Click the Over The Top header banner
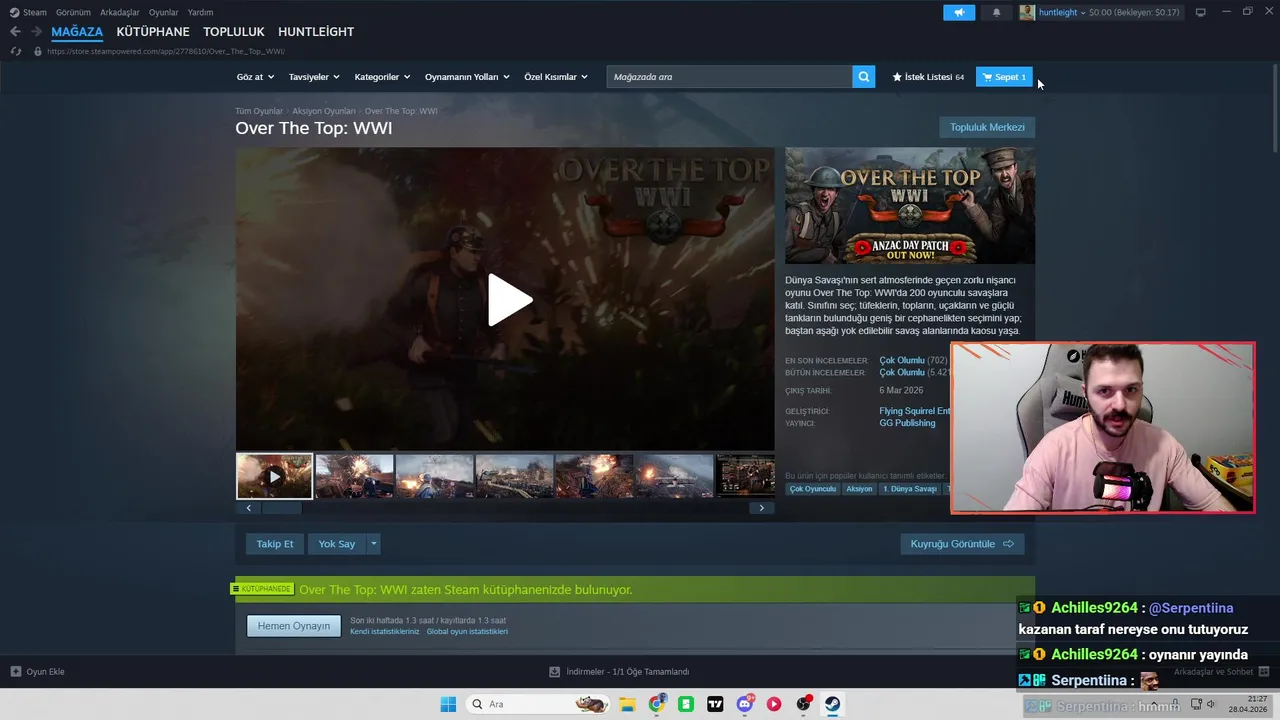This screenshot has height=720, width=1280. pos(910,206)
